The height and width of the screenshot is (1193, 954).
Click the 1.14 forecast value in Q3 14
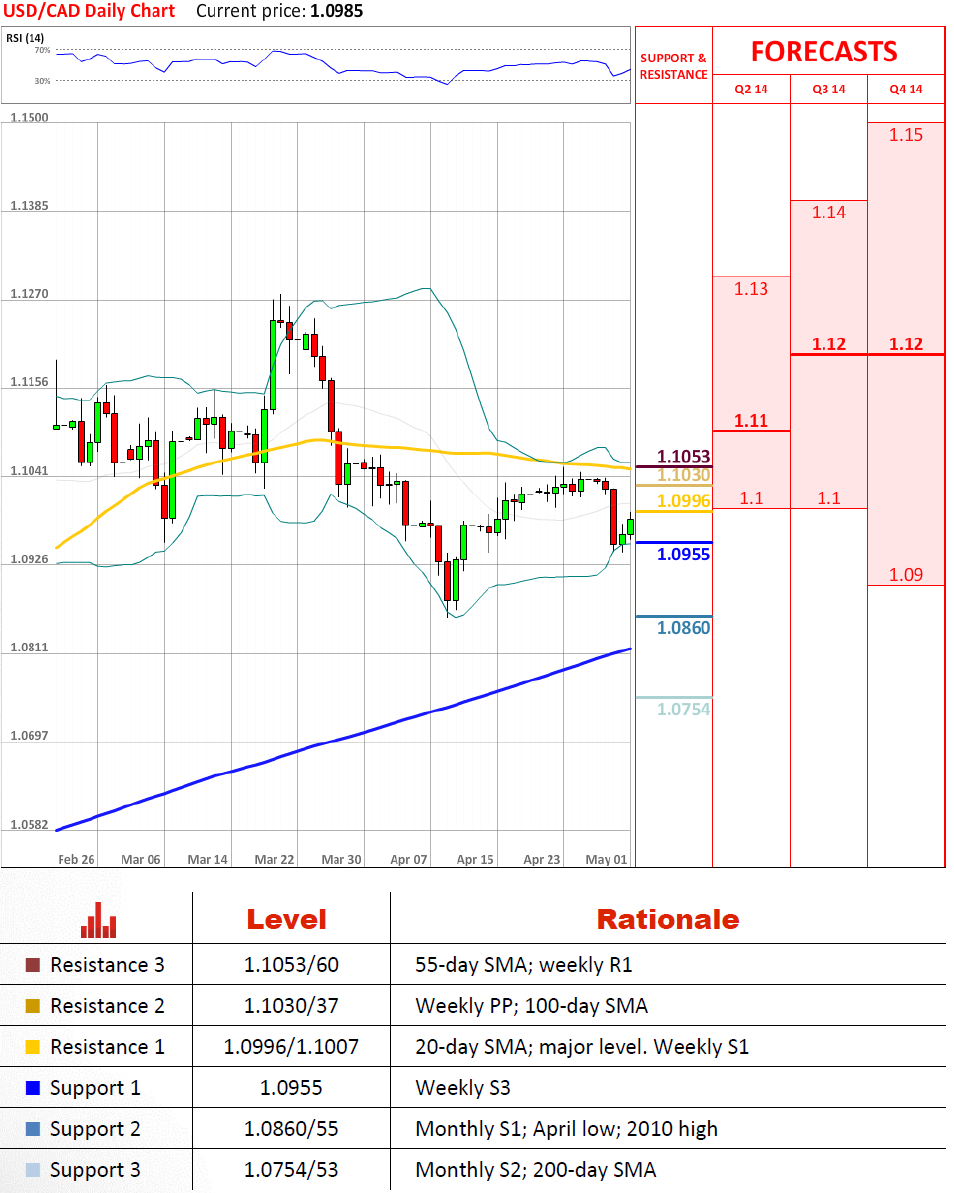pos(828,212)
